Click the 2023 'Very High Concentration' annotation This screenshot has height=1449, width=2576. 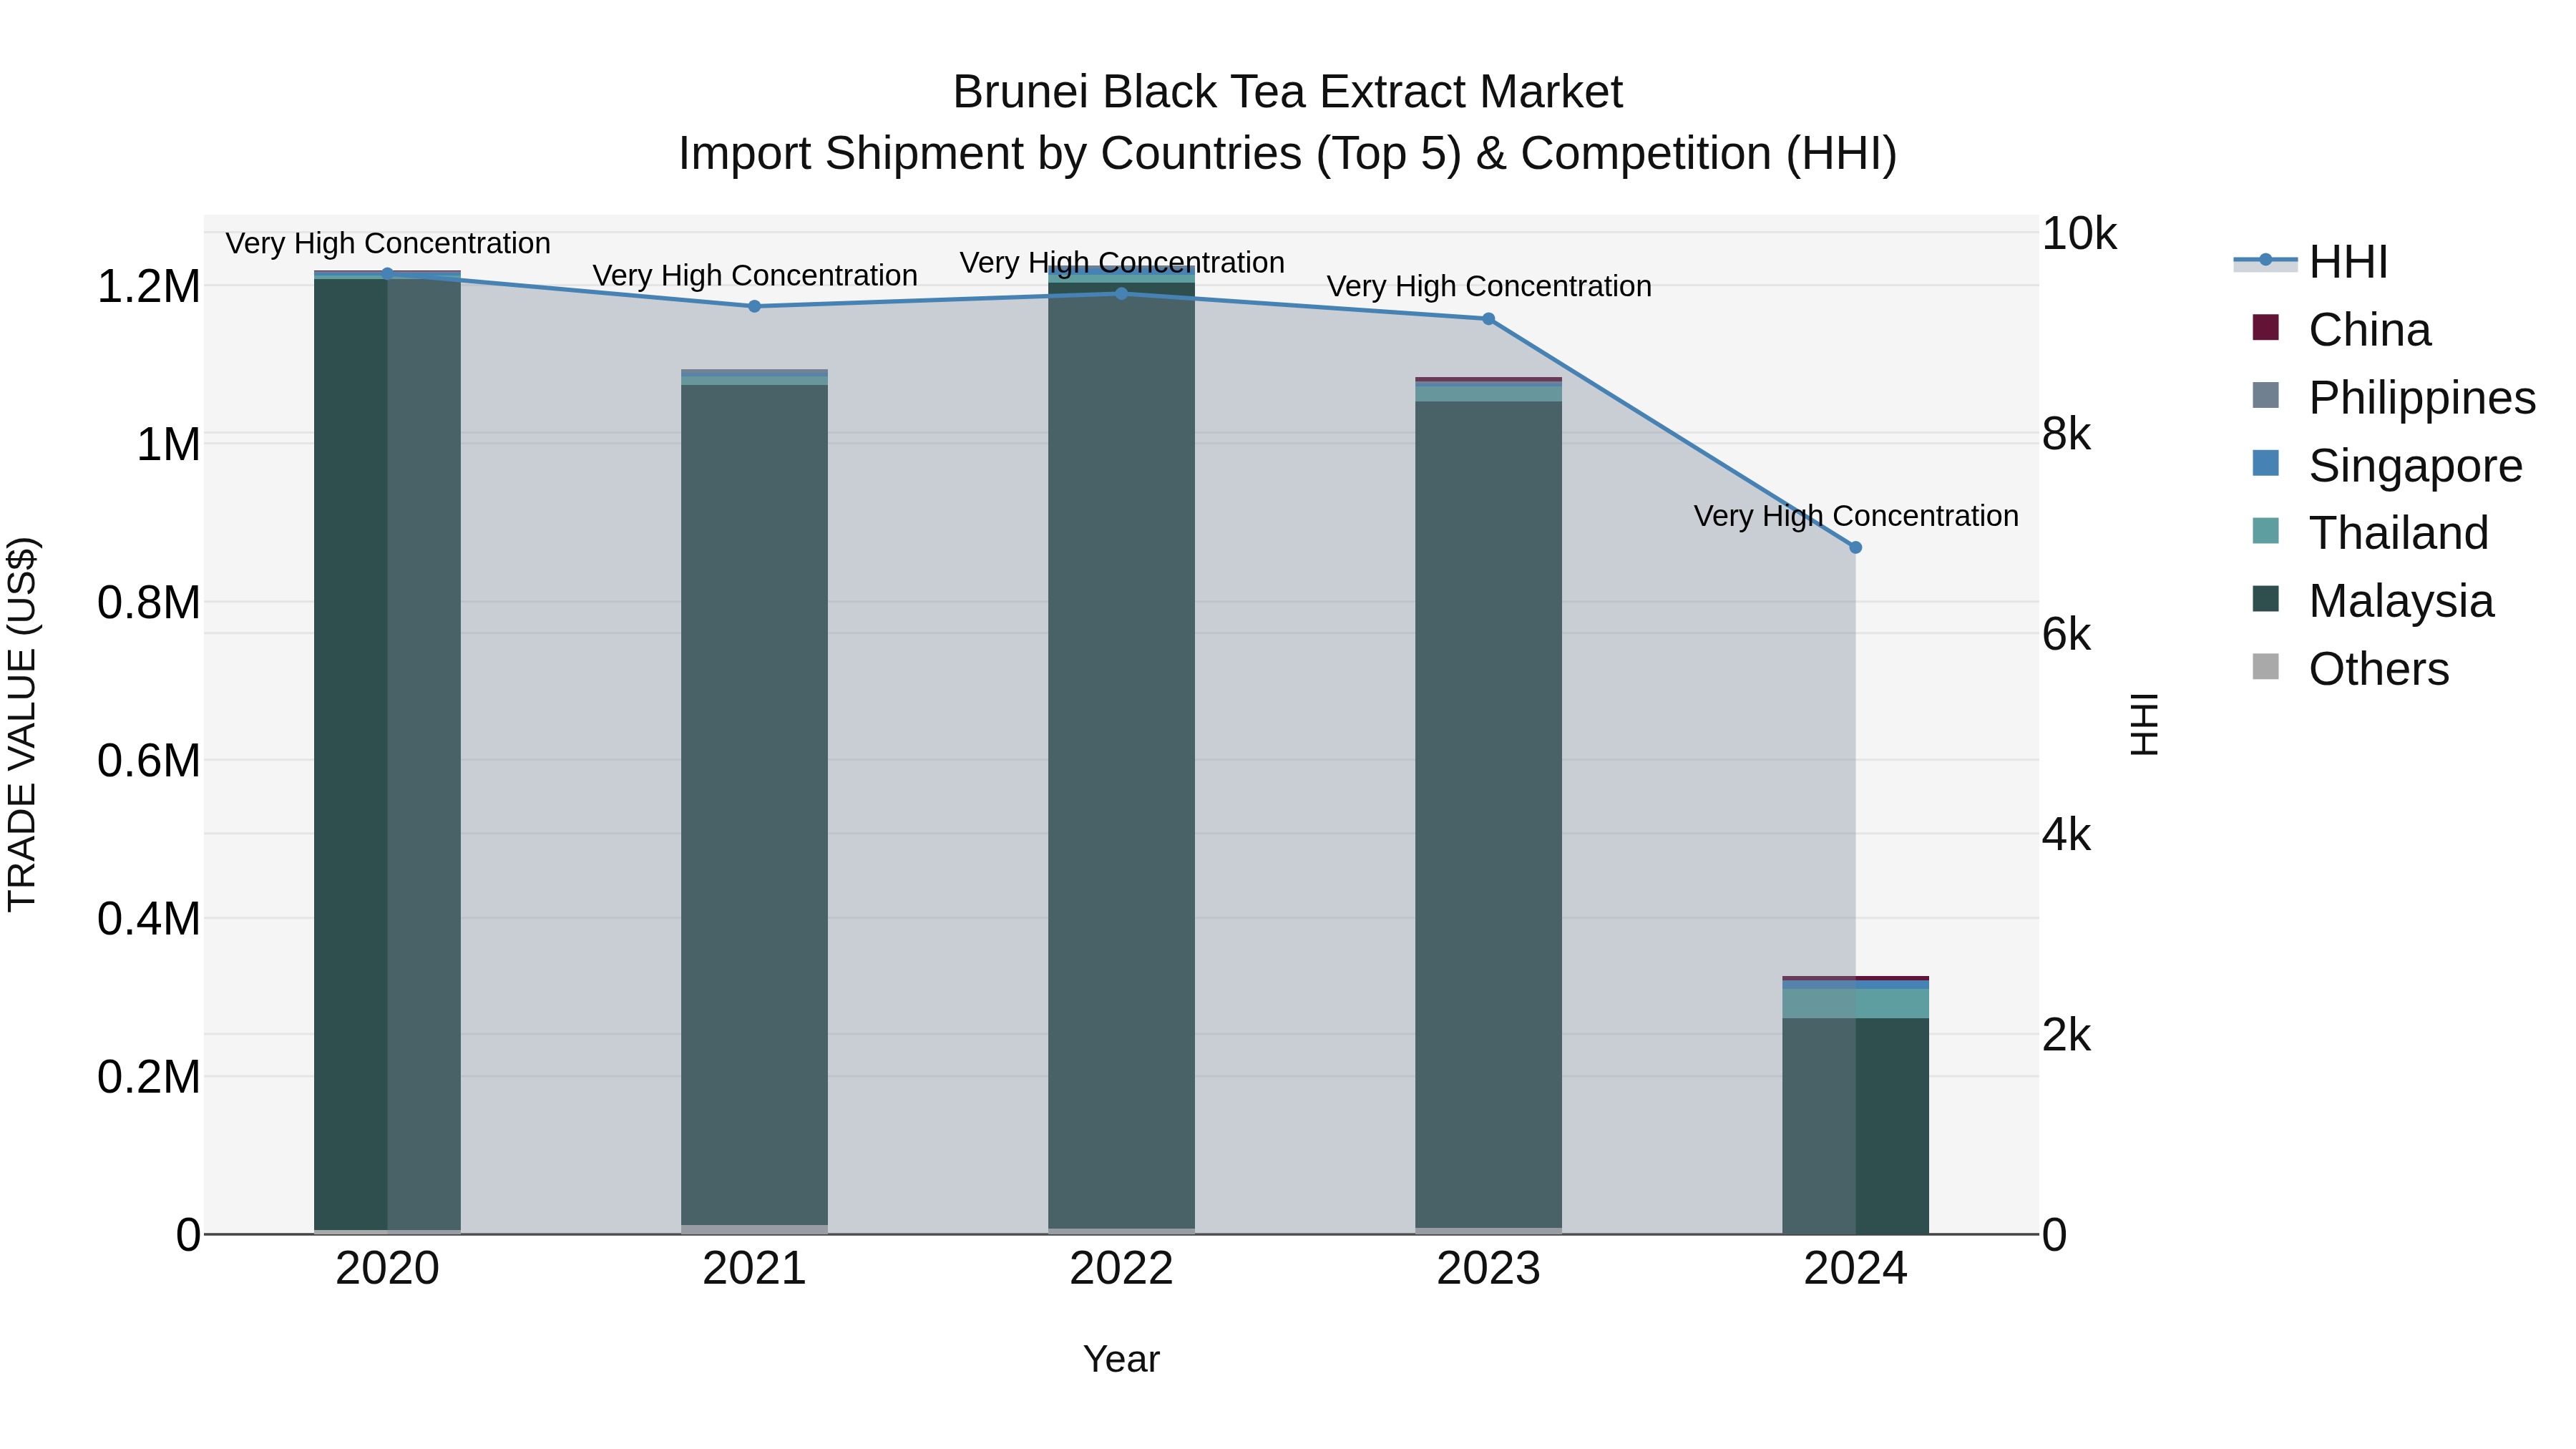tap(1489, 286)
